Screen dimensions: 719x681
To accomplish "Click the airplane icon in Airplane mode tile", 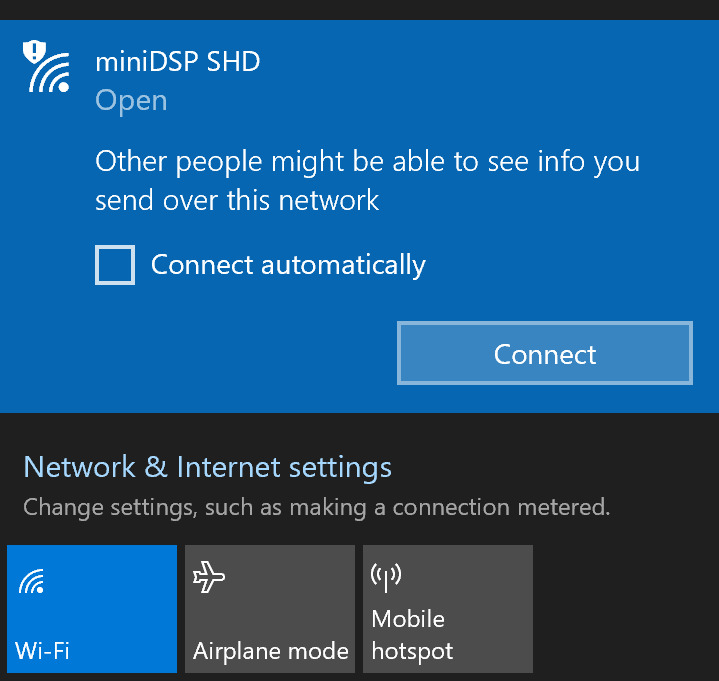I will [209, 576].
